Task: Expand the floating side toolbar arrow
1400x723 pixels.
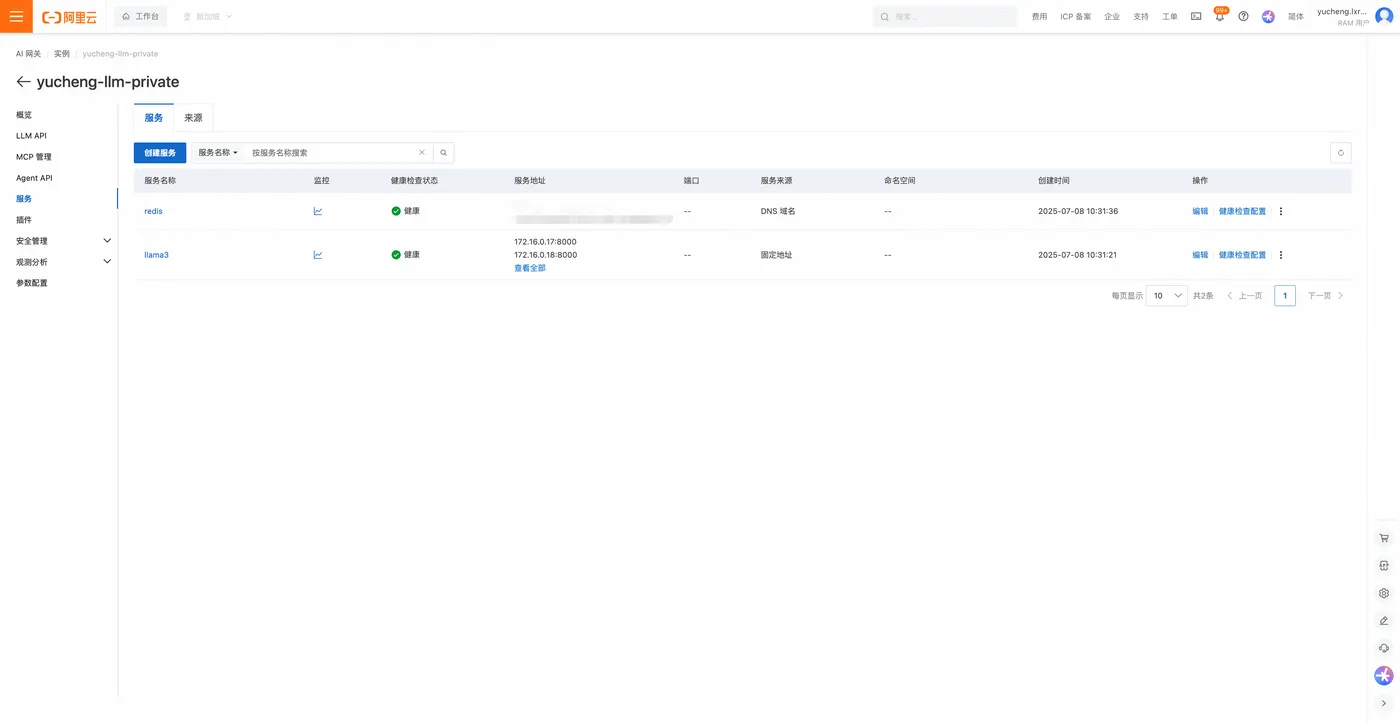Action: tap(1384, 703)
